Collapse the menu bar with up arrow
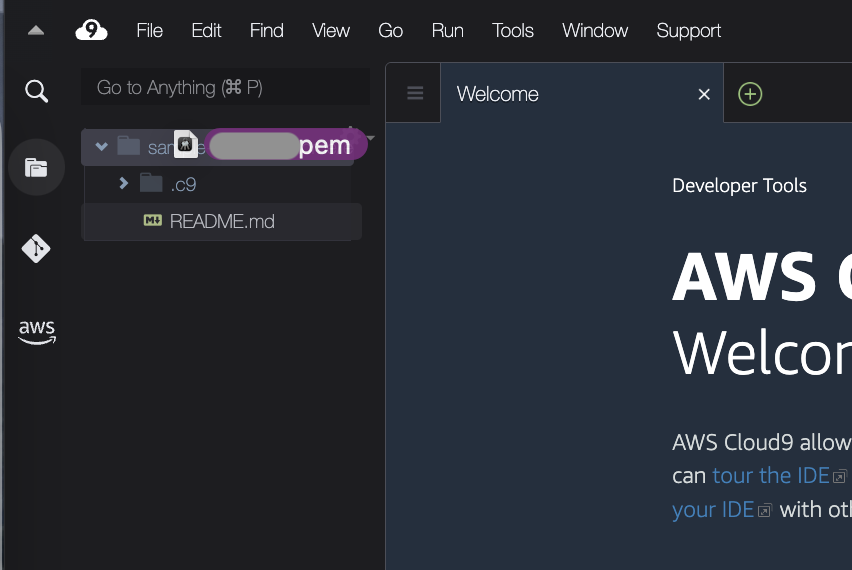Image resolution: width=852 pixels, height=570 pixels. pos(36,30)
